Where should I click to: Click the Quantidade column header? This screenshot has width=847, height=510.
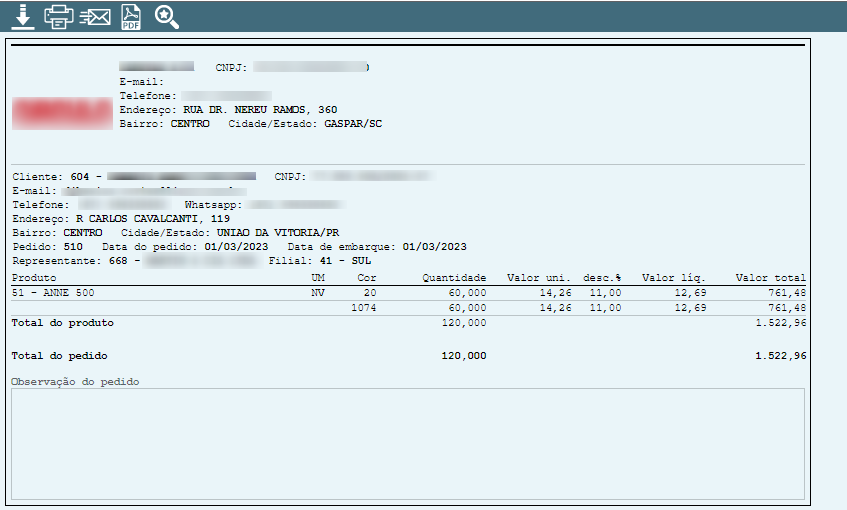click(454, 277)
